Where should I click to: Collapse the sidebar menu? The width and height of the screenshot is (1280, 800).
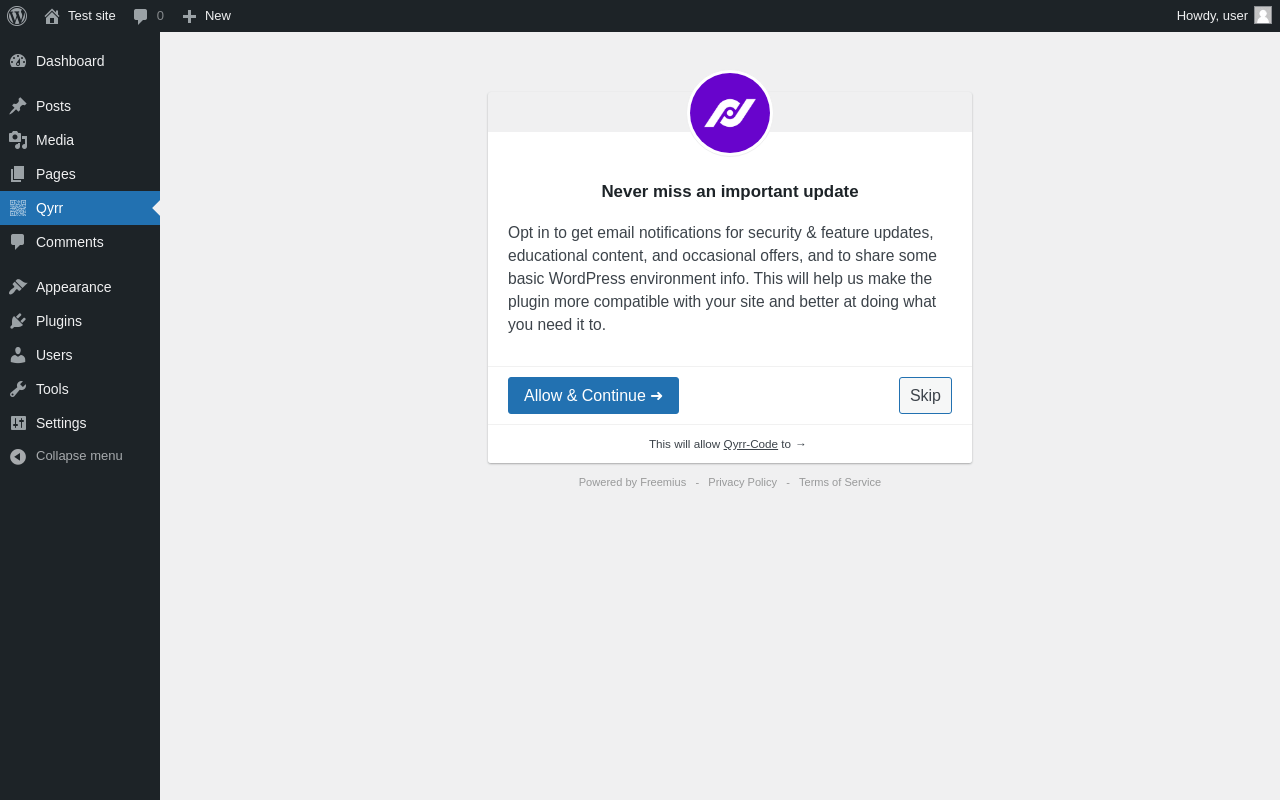[80, 456]
